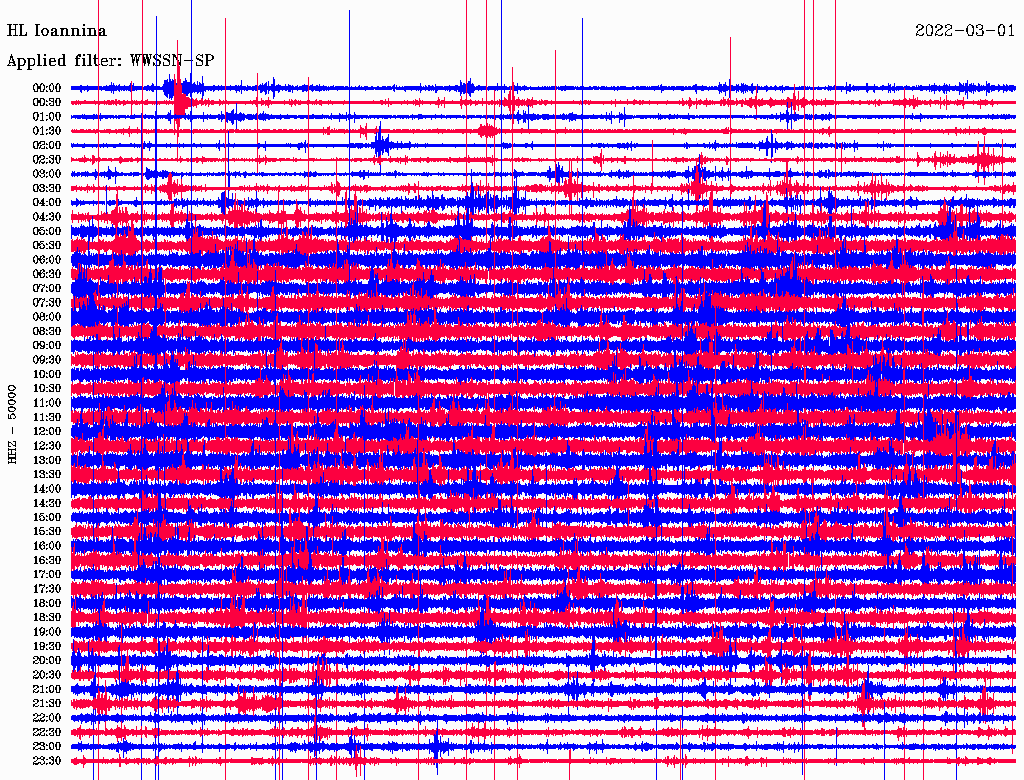Select the 09:30 time row label
This screenshot has height=780, width=1024.
click(47, 360)
